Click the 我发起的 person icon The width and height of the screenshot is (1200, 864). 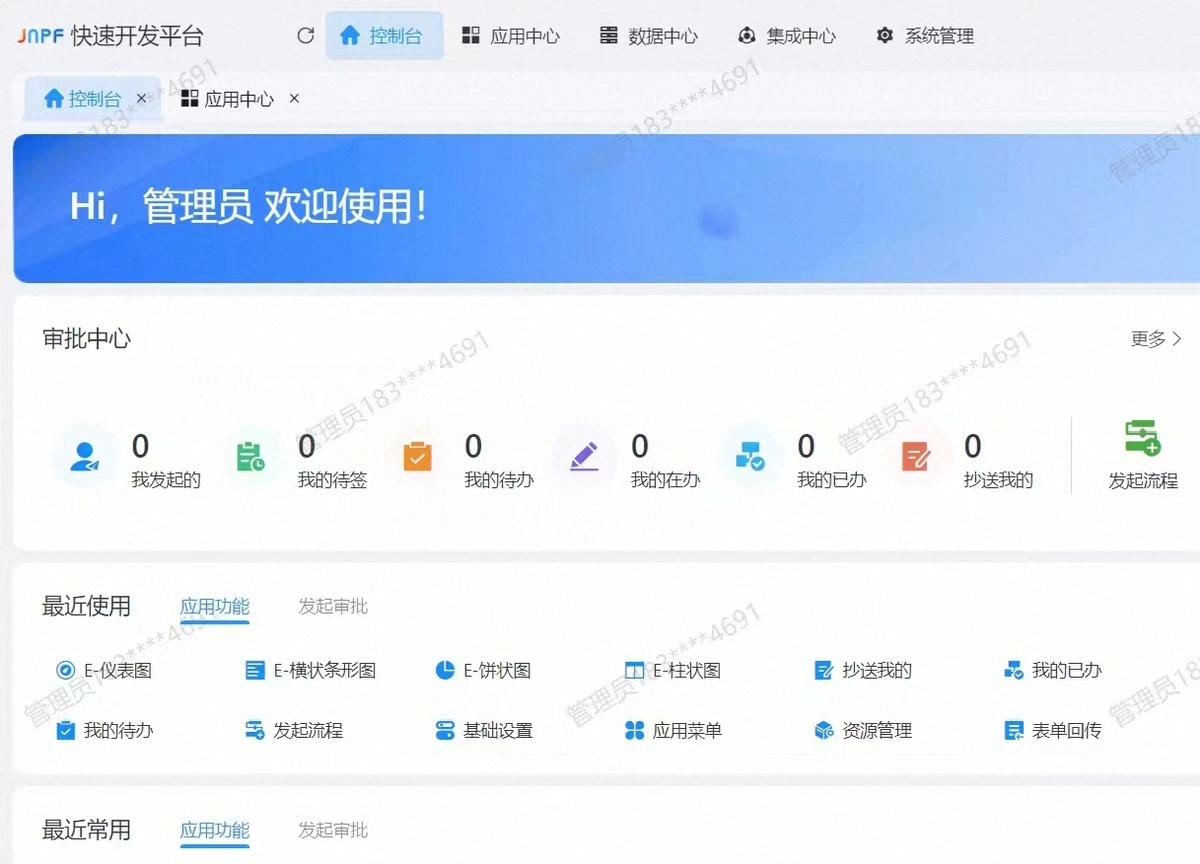point(84,457)
